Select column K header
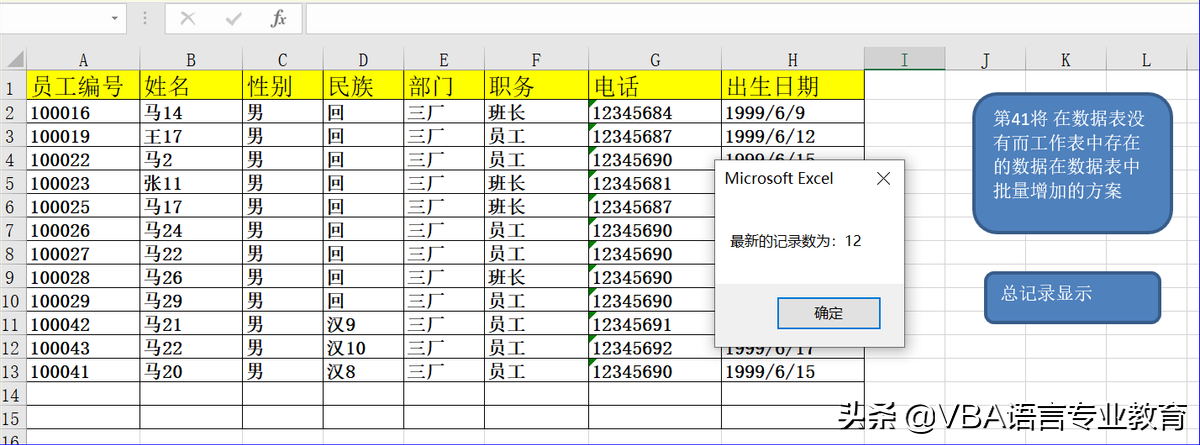Image resolution: width=1200 pixels, height=445 pixels. tap(1066, 60)
